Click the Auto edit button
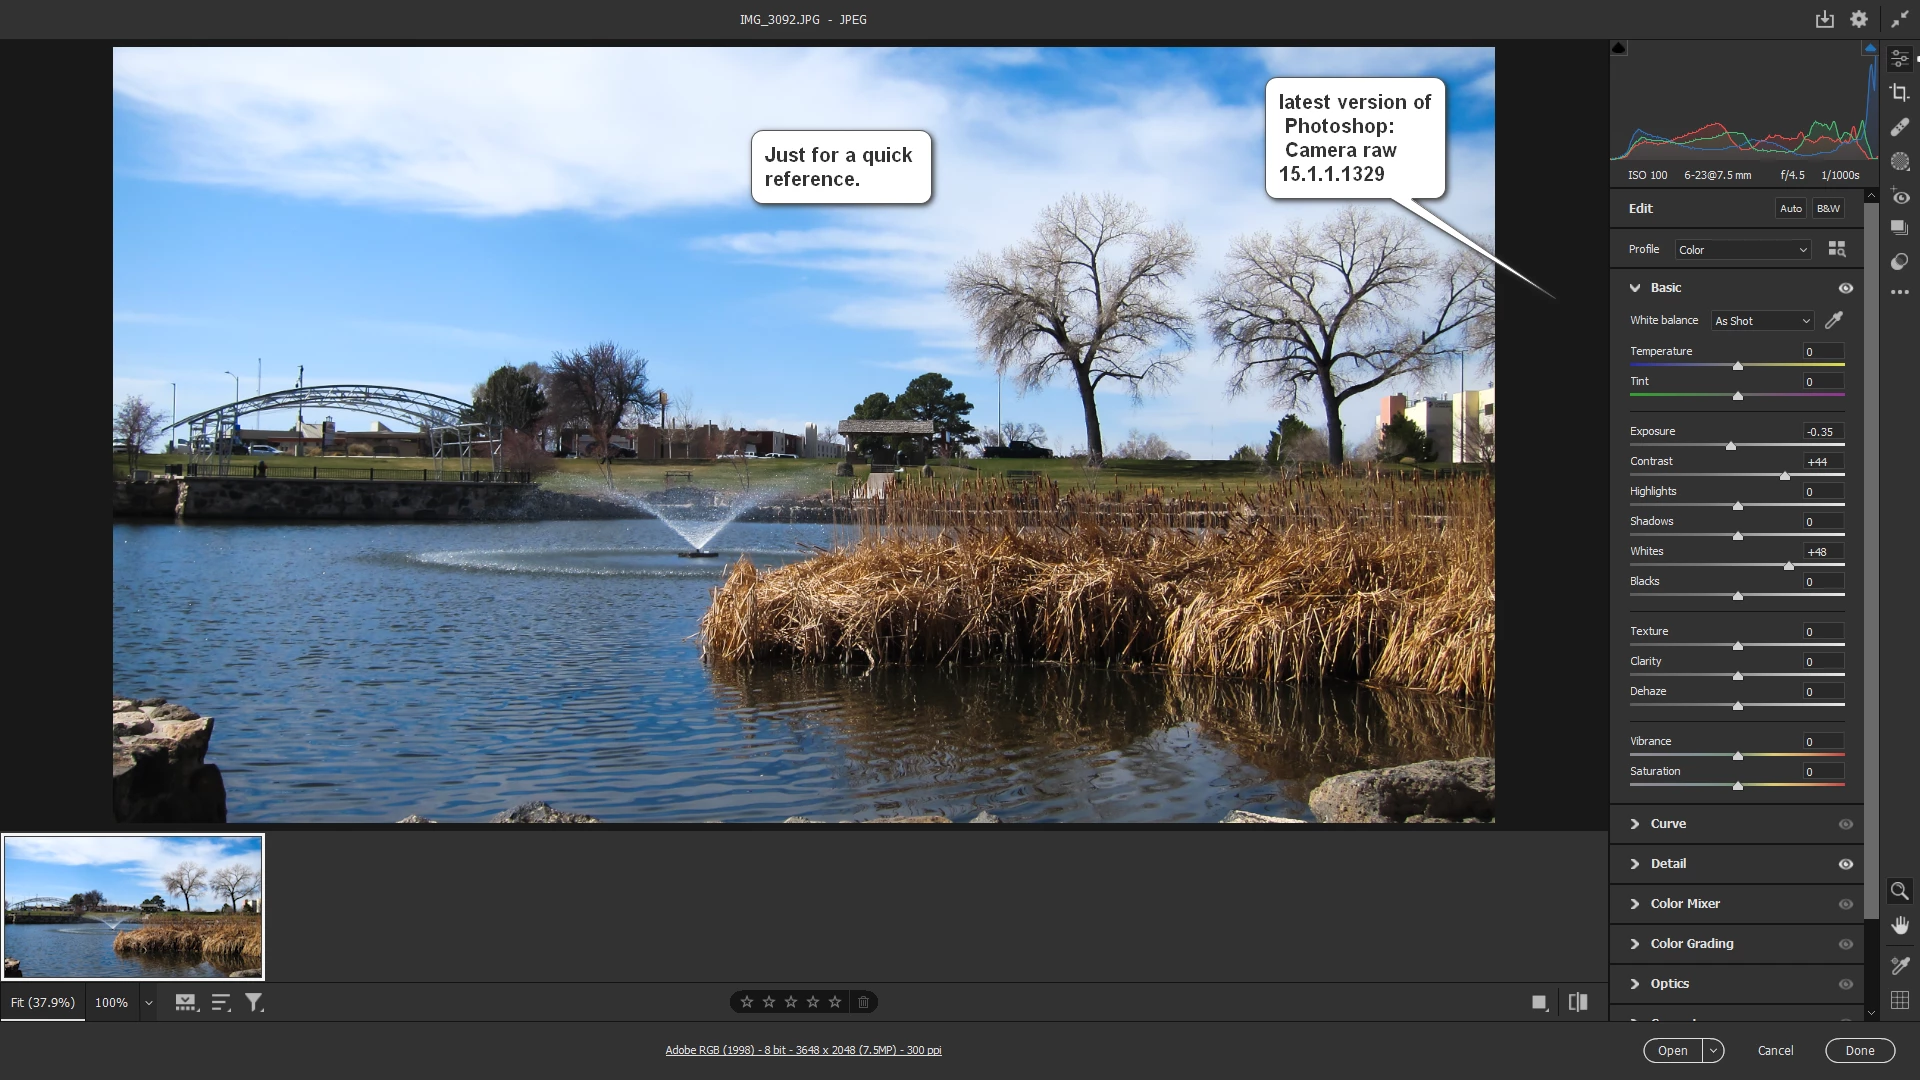The height and width of the screenshot is (1080, 1920). pos(1790,209)
